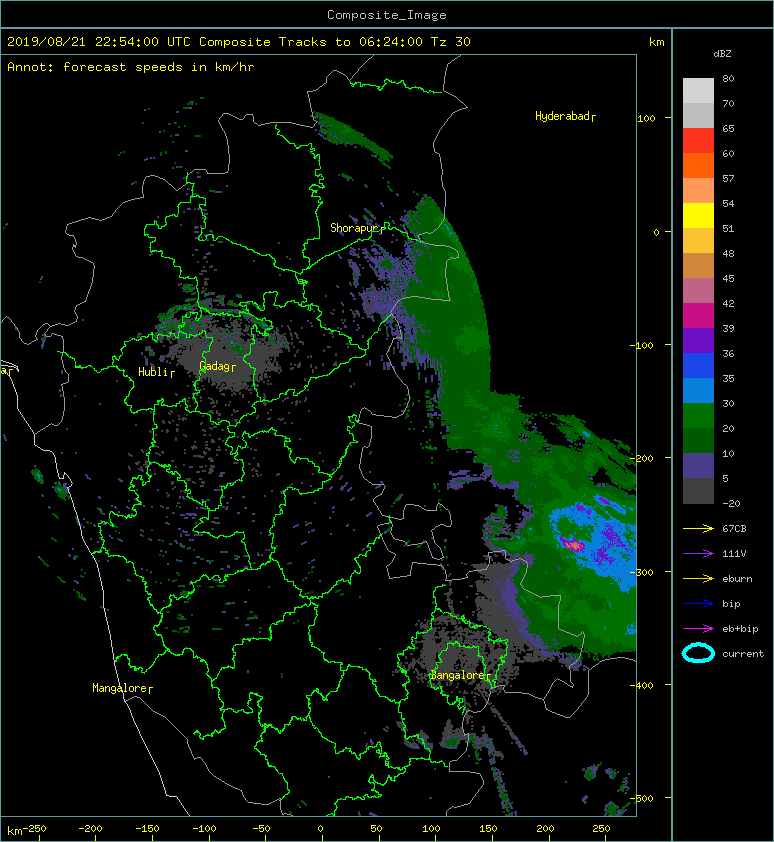The image size is (774, 842).
Task: Click the 'Annot: forecast speeds in km/hr' text
Action: pyautogui.click(x=131, y=67)
